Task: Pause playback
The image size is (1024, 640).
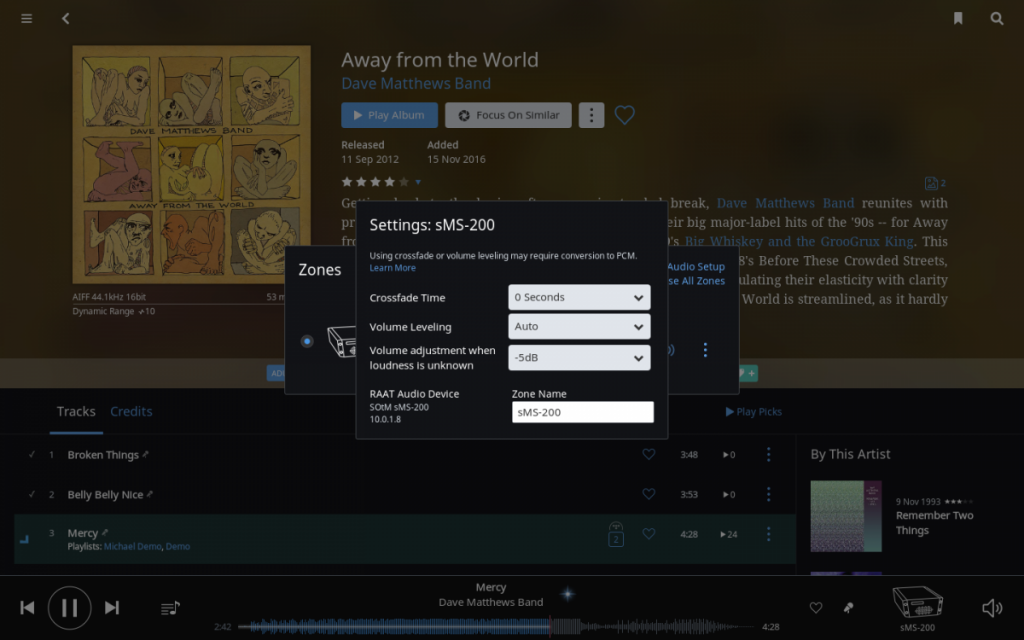Action: click(69, 607)
